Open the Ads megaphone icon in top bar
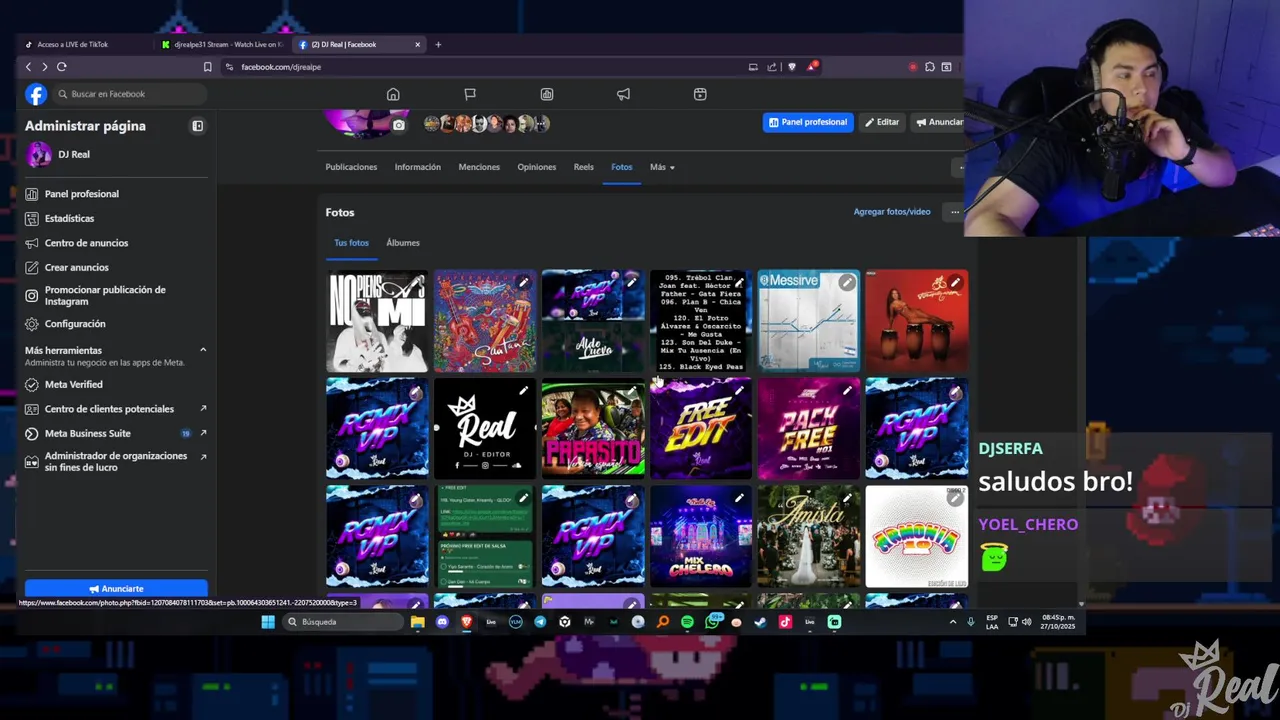This screenshot has height=720, width=1280. [623, 94]
